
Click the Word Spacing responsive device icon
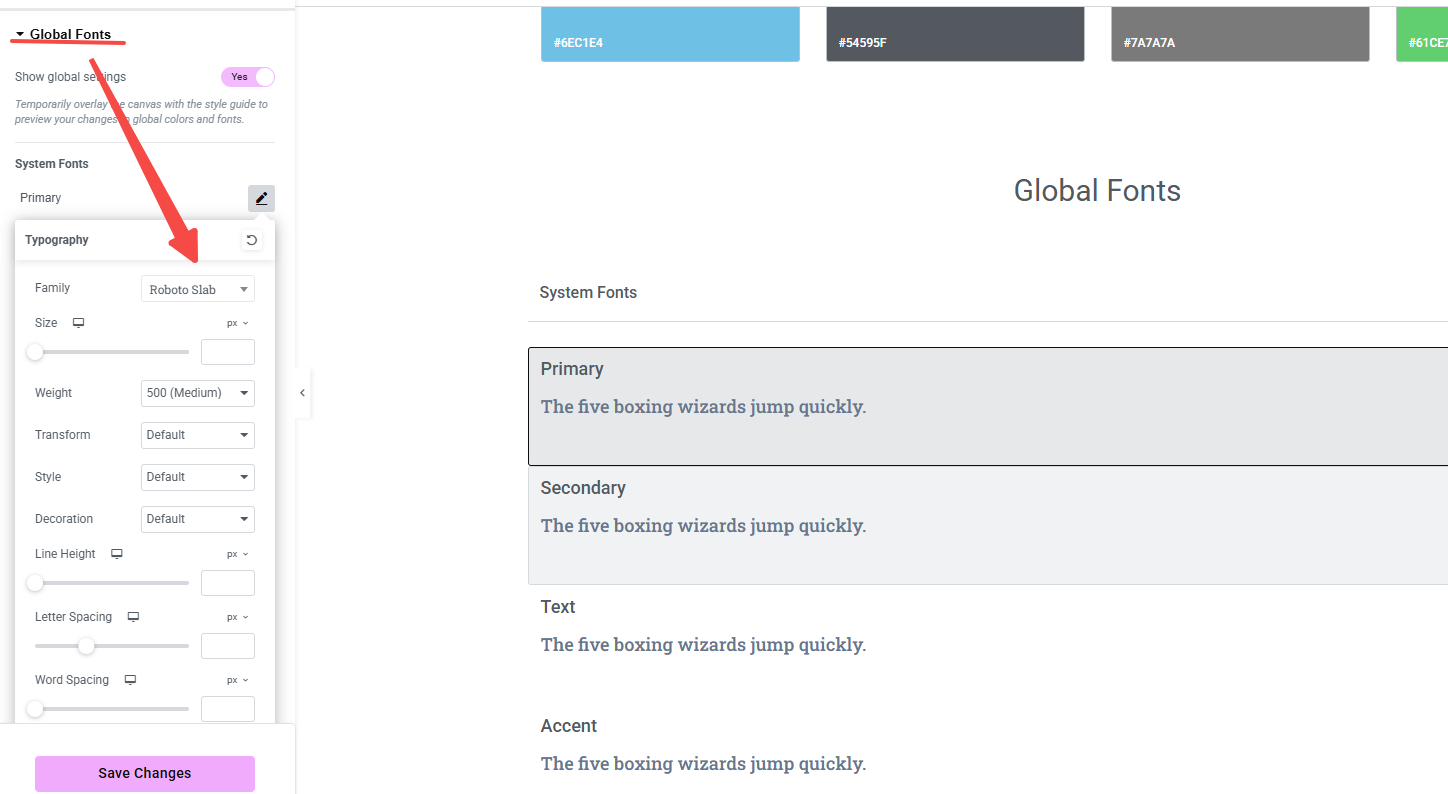[x=129, y=679]
